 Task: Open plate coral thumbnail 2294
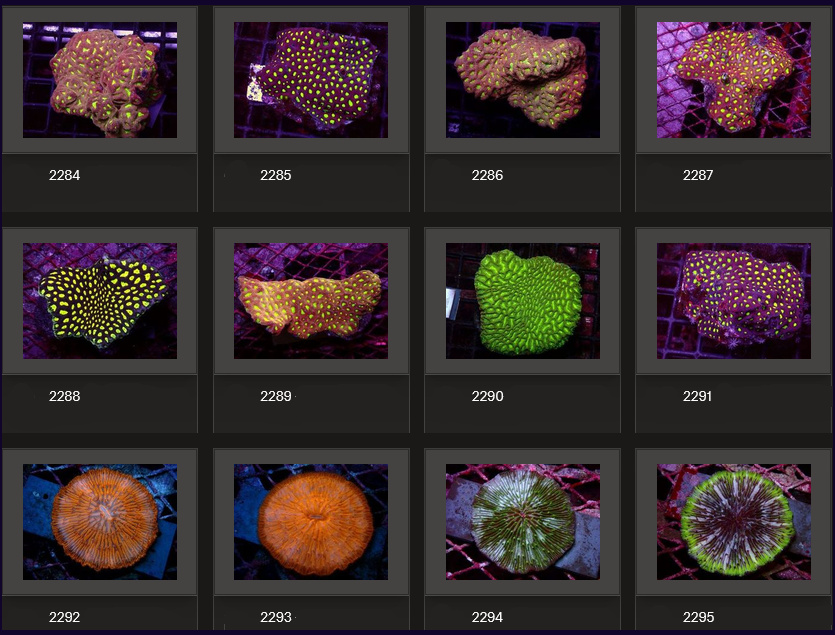click(522, 522)
